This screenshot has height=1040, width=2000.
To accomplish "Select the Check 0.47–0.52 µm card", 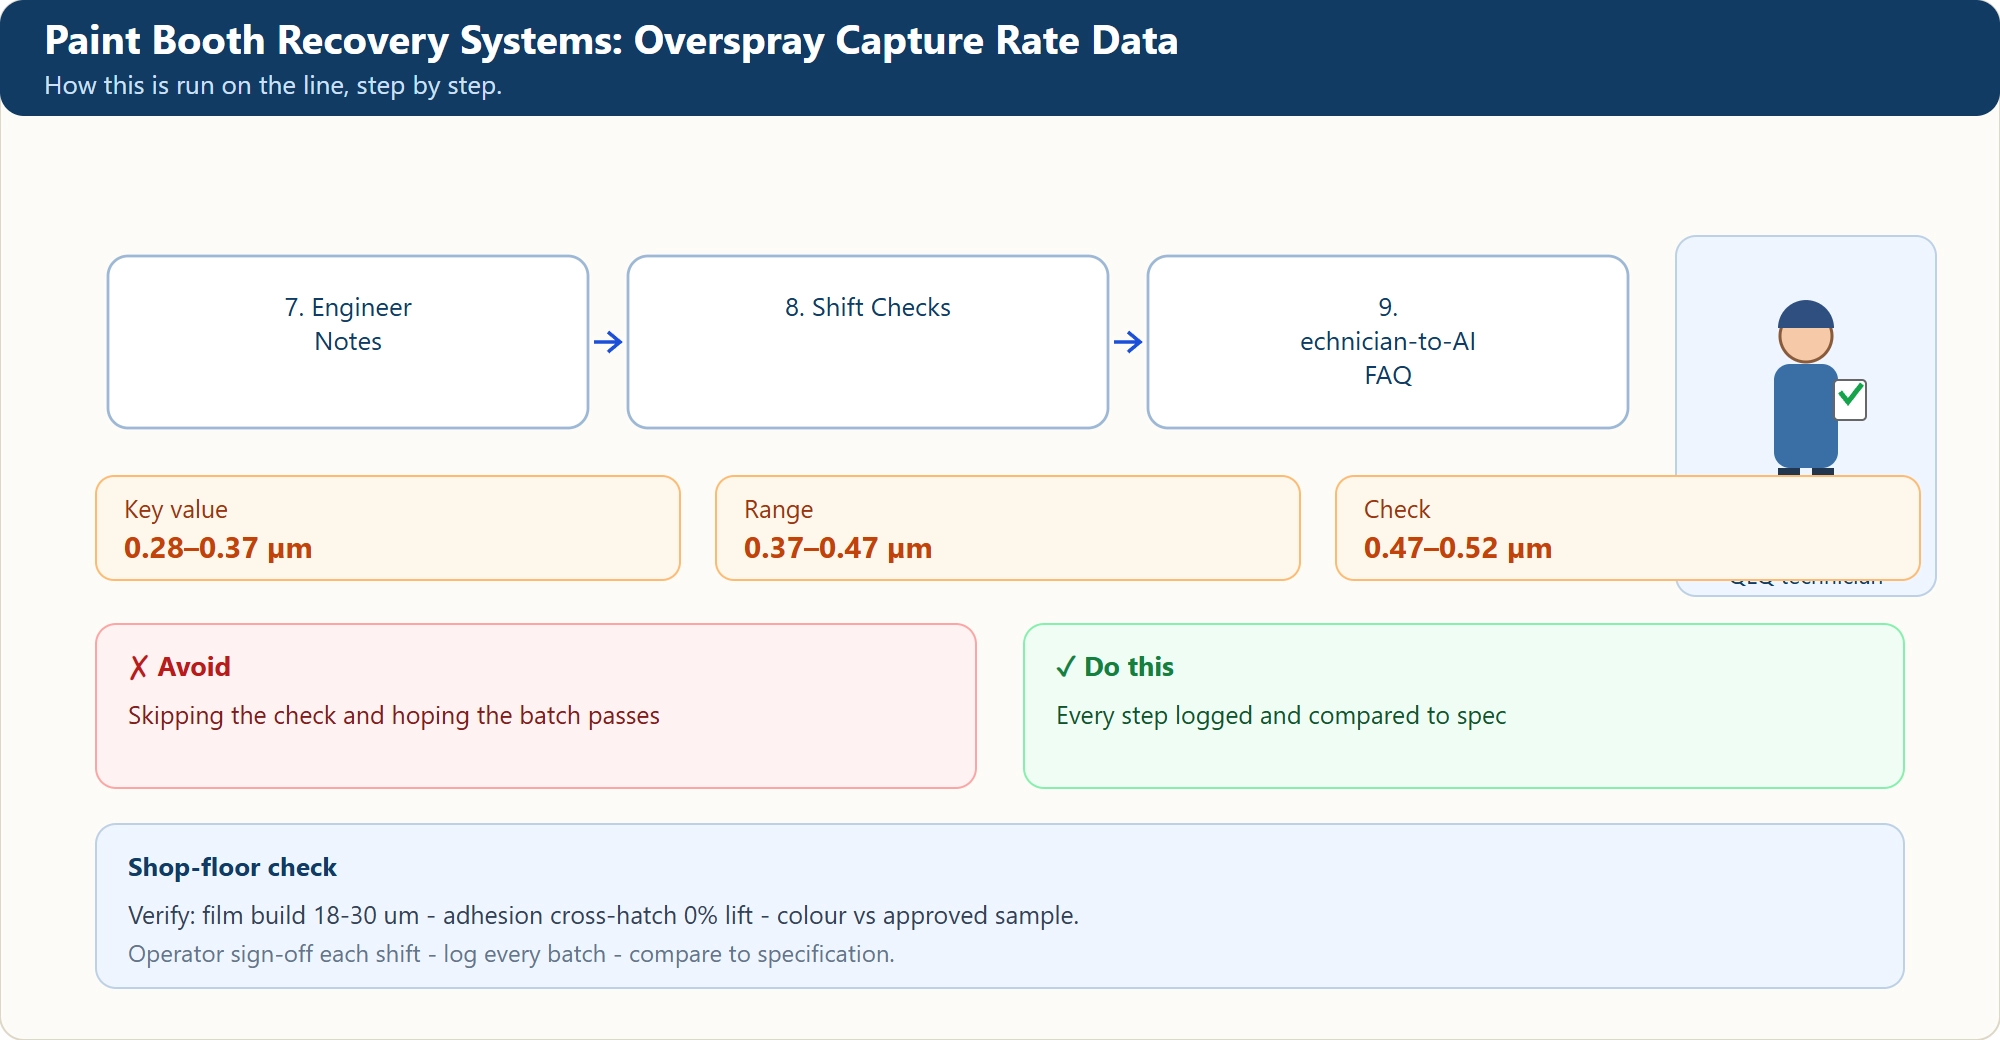I will tap(1628, 528).
